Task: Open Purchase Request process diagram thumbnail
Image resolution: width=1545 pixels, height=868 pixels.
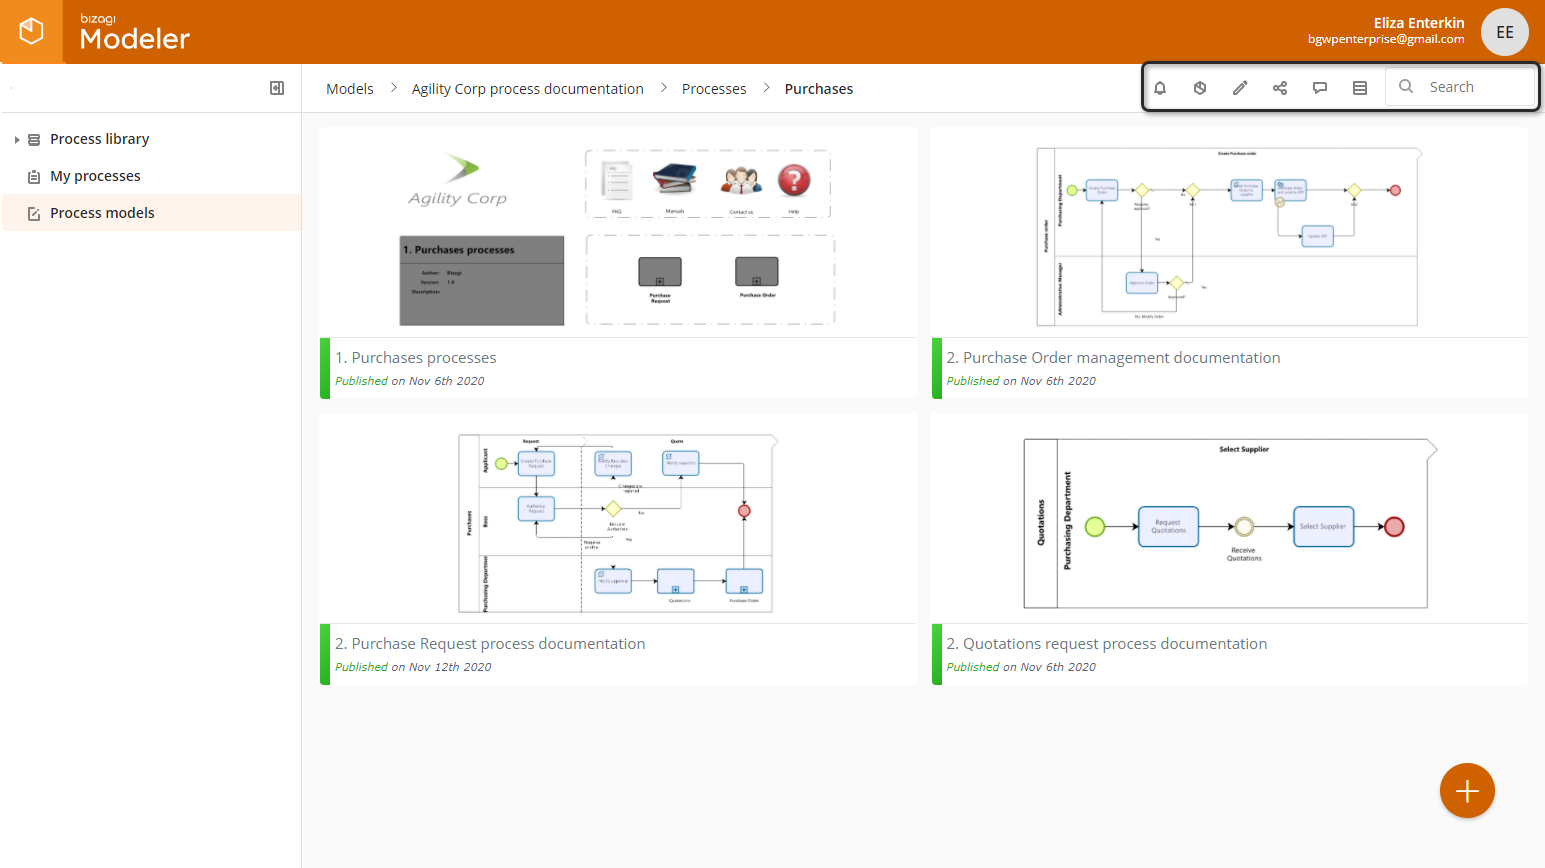Action: click(618, 519)
